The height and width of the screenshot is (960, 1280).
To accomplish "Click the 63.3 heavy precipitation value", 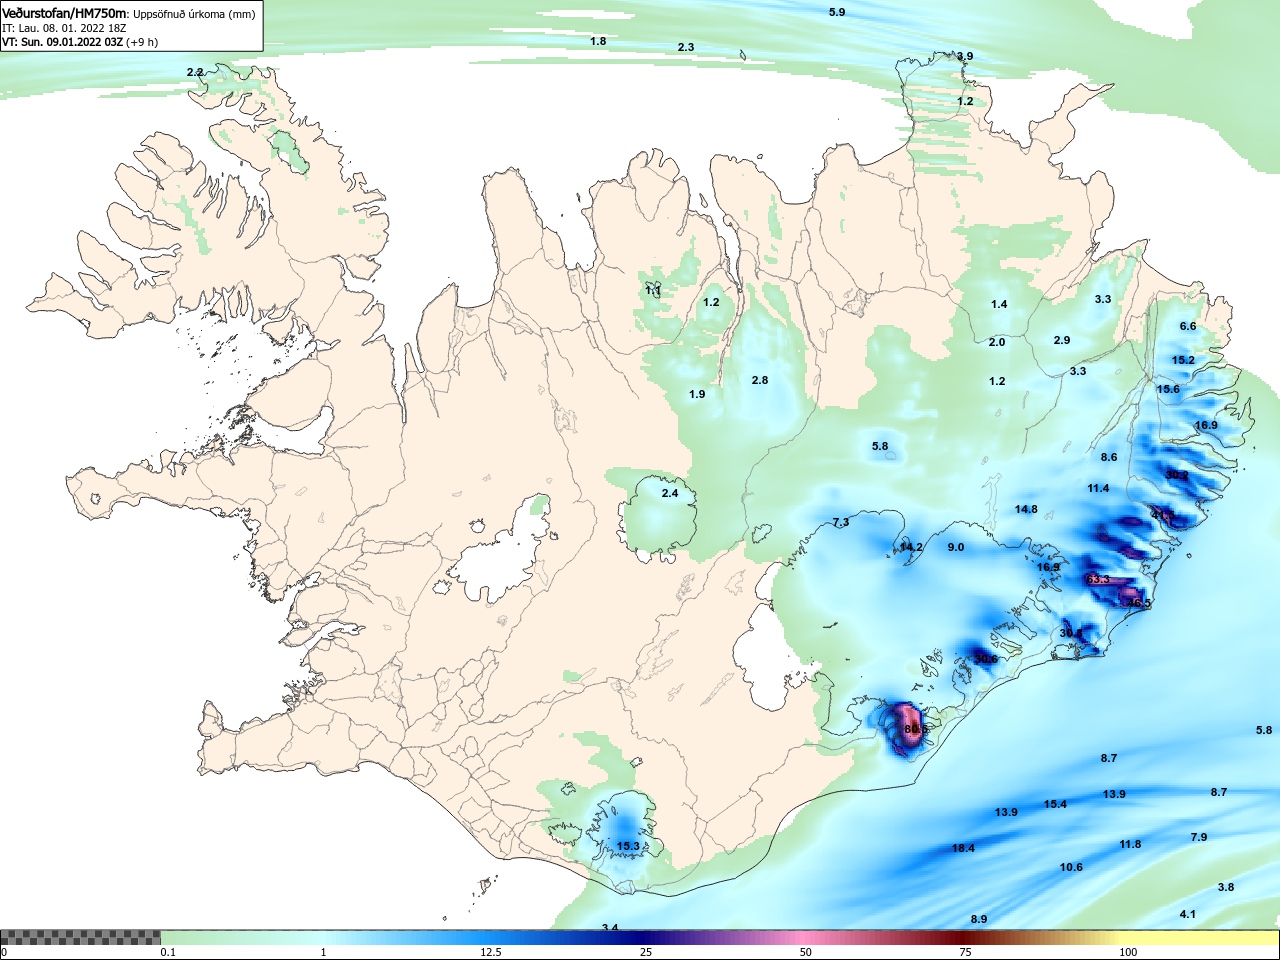I will pos(1098,580).
